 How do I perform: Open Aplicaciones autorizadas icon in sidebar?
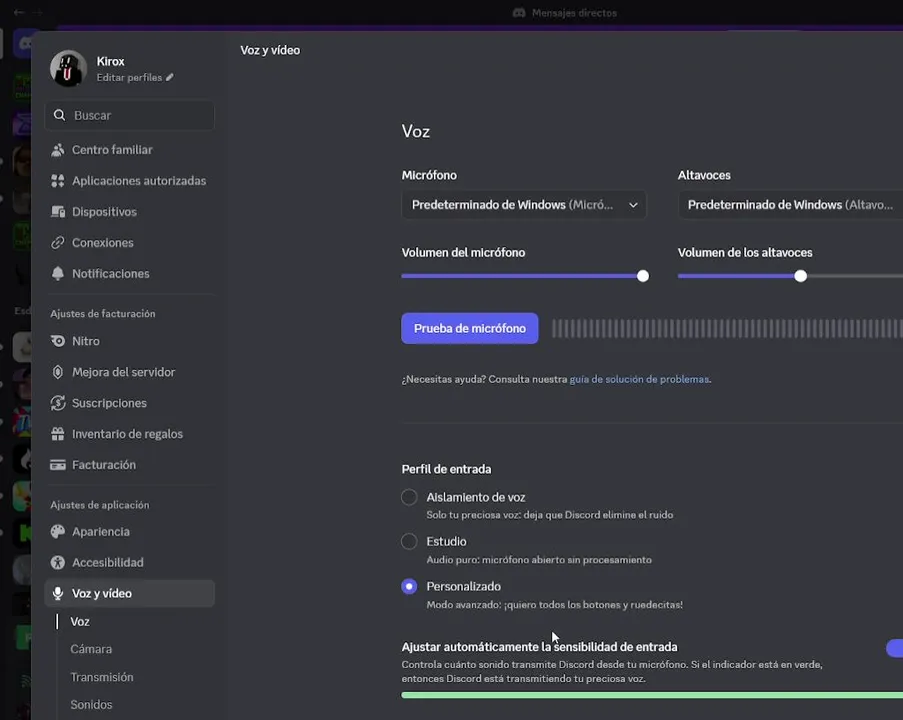58,181
